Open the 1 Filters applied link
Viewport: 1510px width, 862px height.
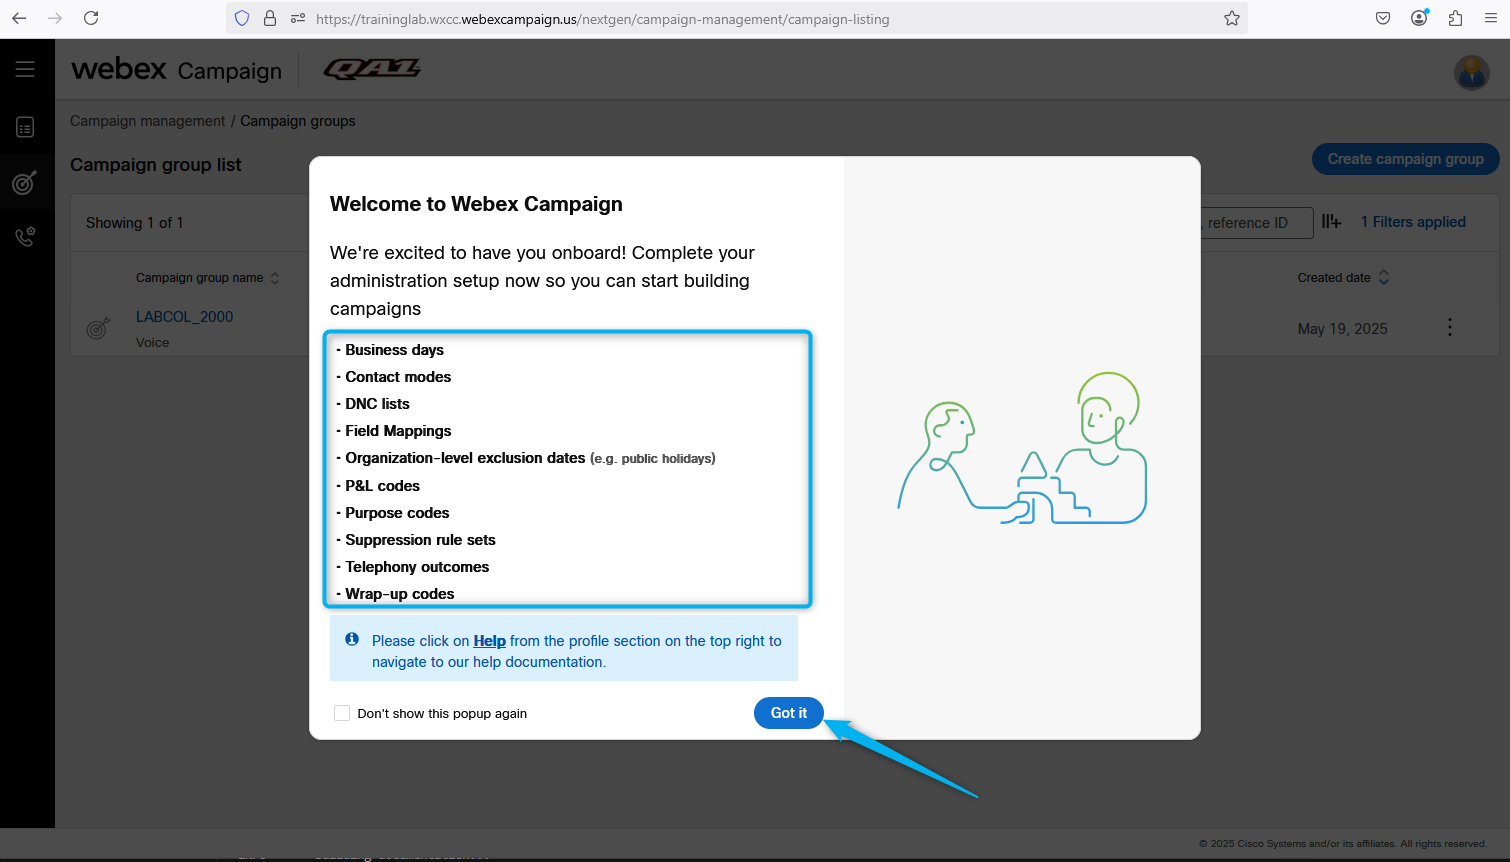click(1412, 222)
